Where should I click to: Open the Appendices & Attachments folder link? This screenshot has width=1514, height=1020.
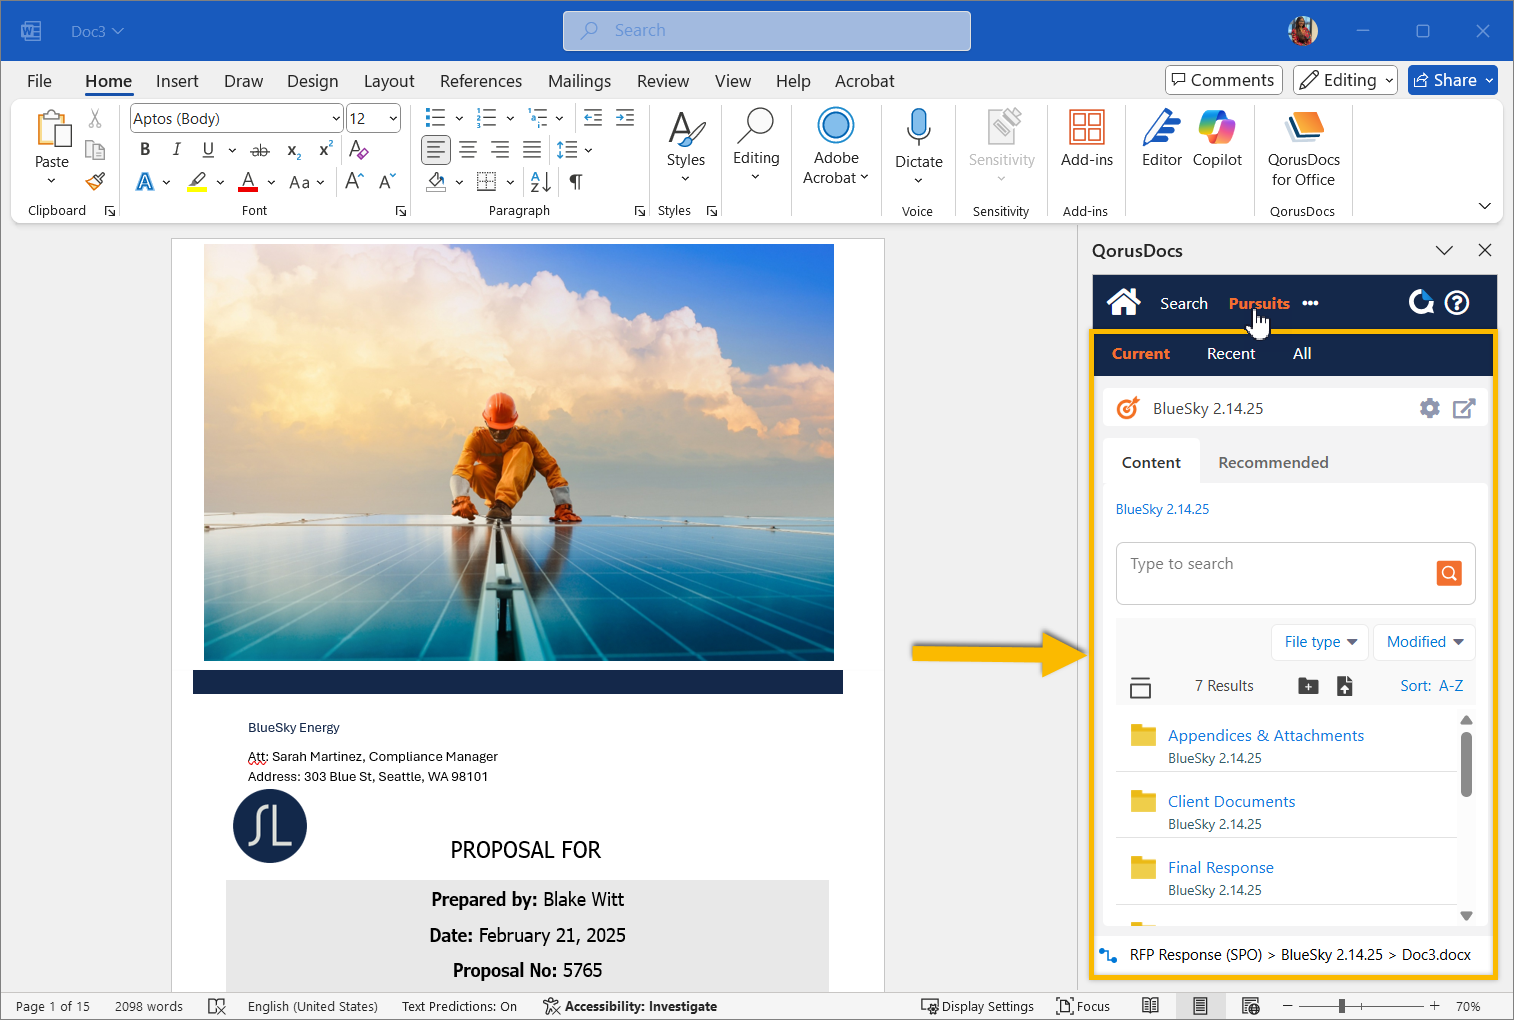(1265, 735)
